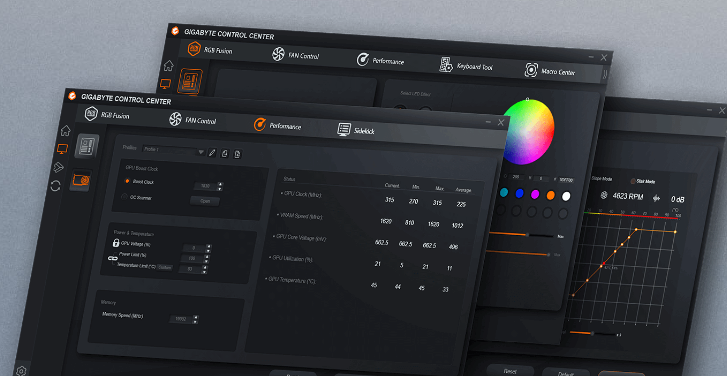Select motherboard device thumbnail in front window
727x376 pixels.
[x=87, y=146]
